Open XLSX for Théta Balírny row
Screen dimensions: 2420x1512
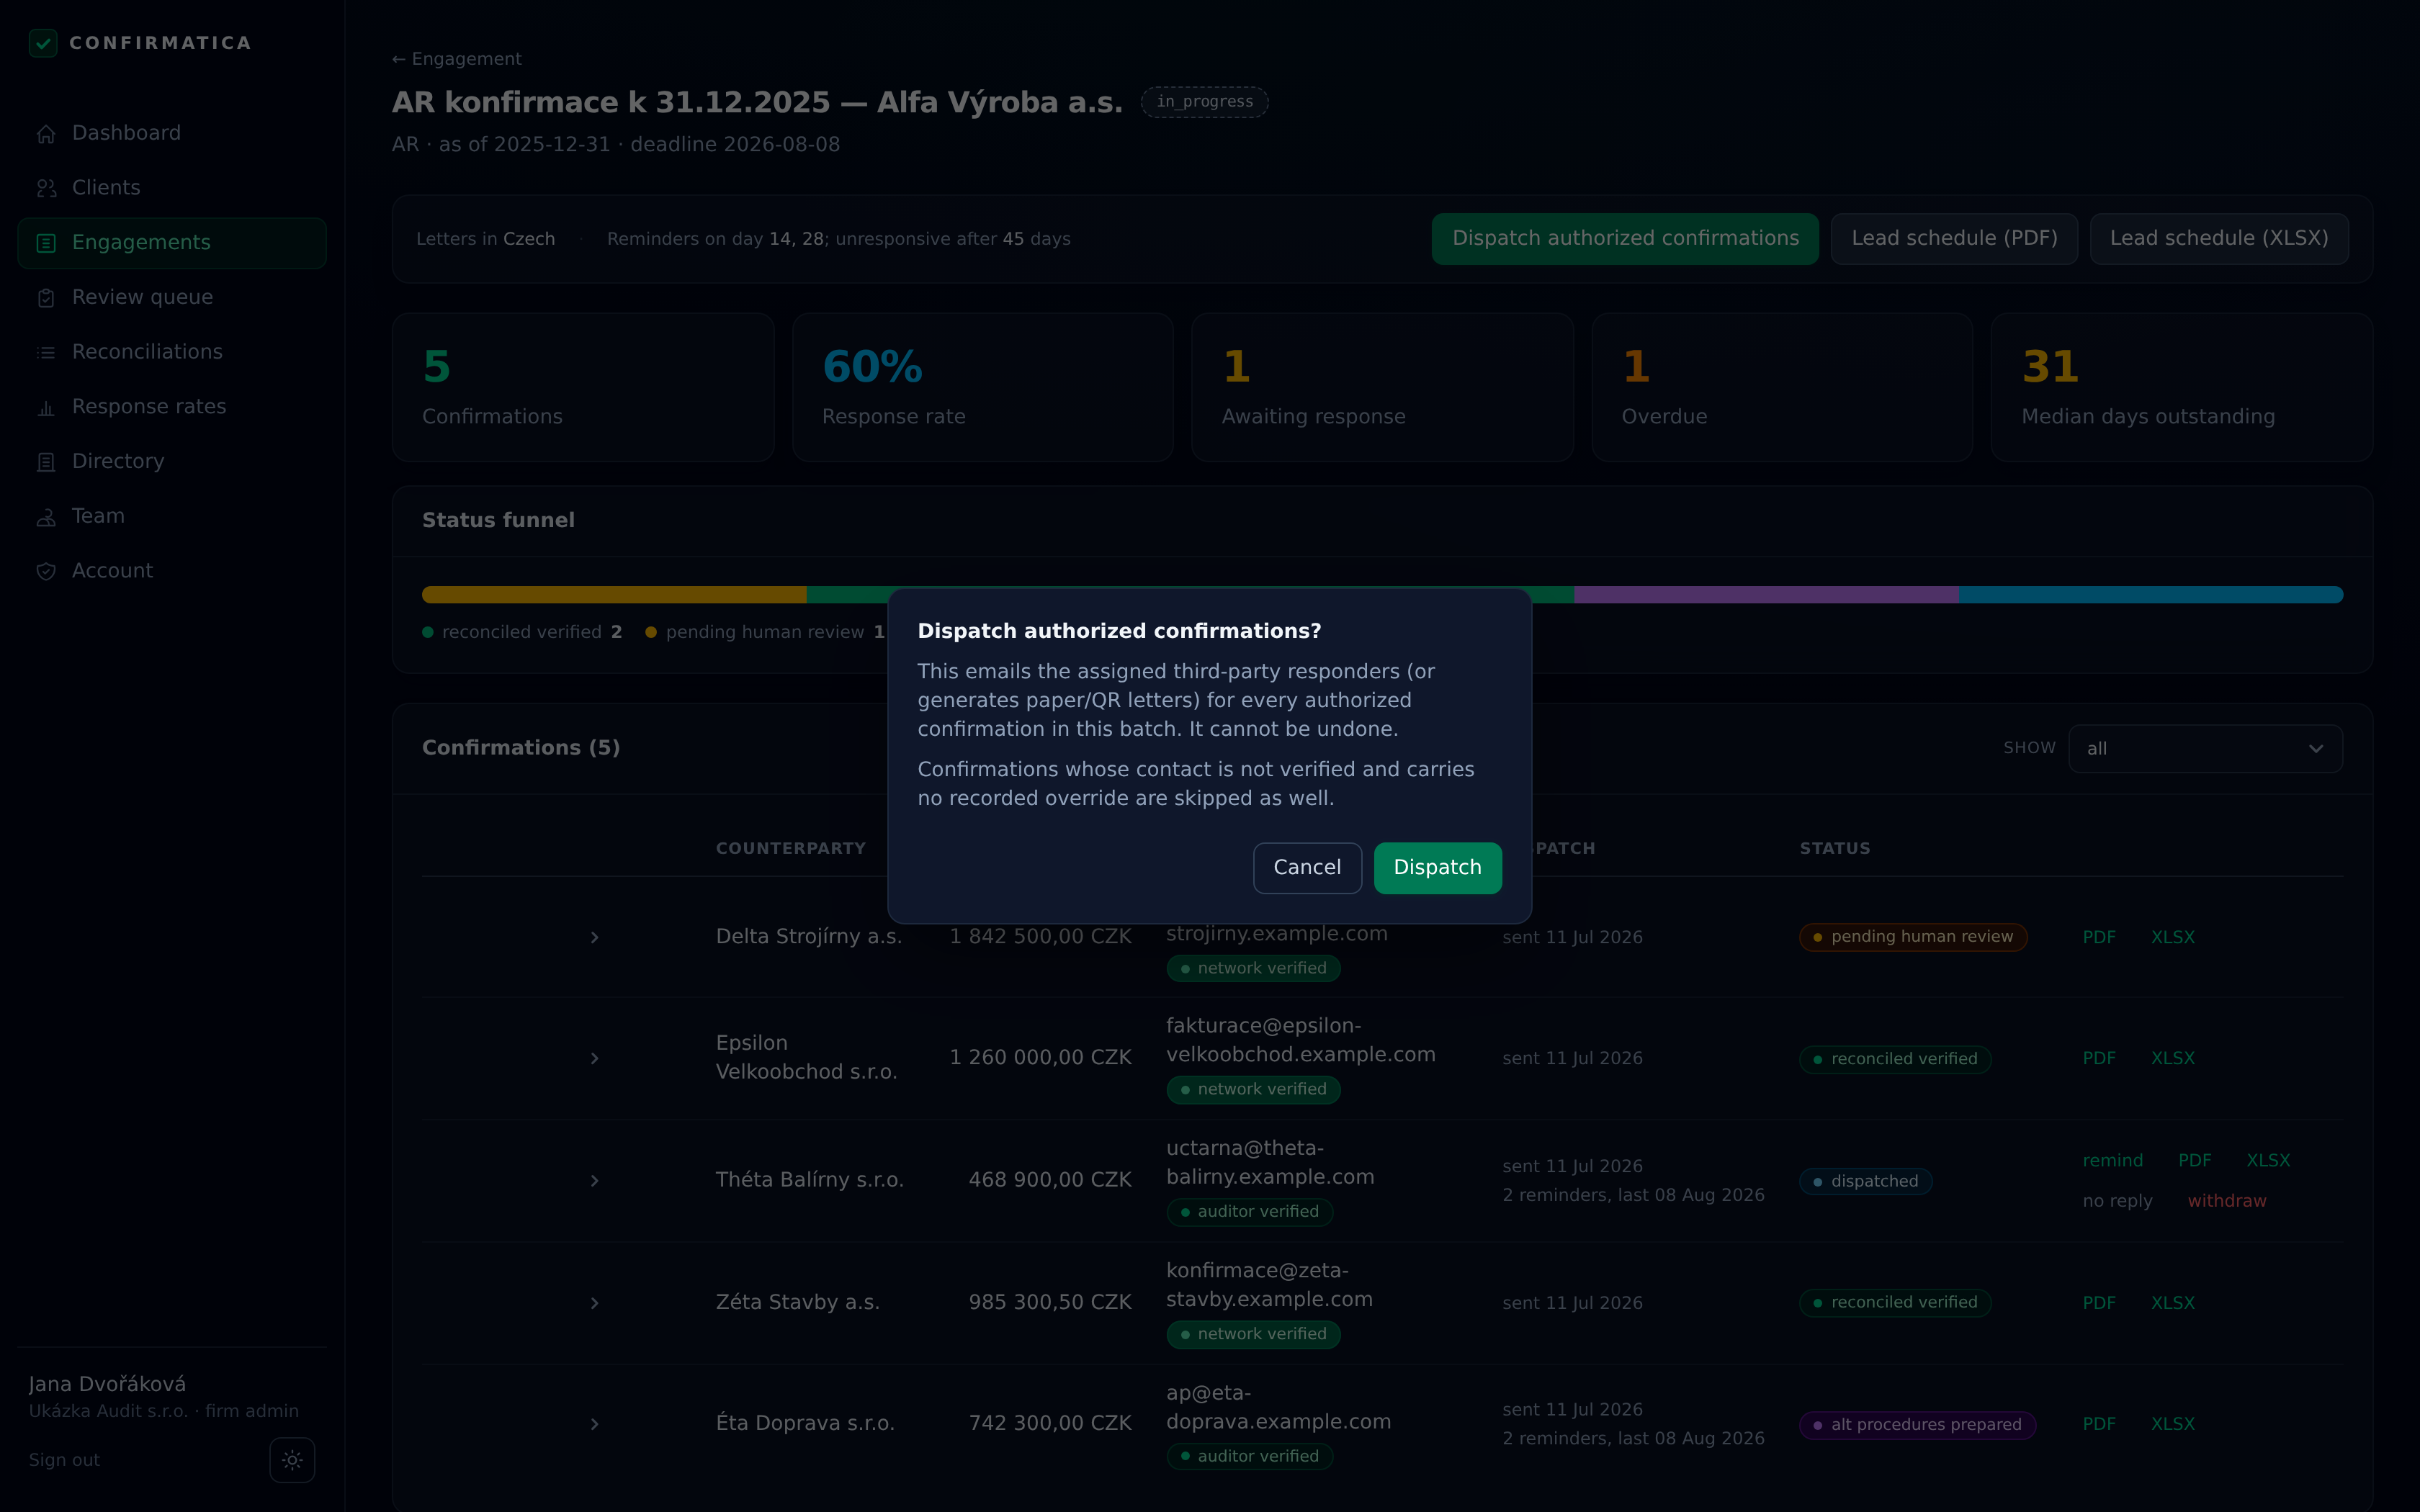pos(2268,1161)
